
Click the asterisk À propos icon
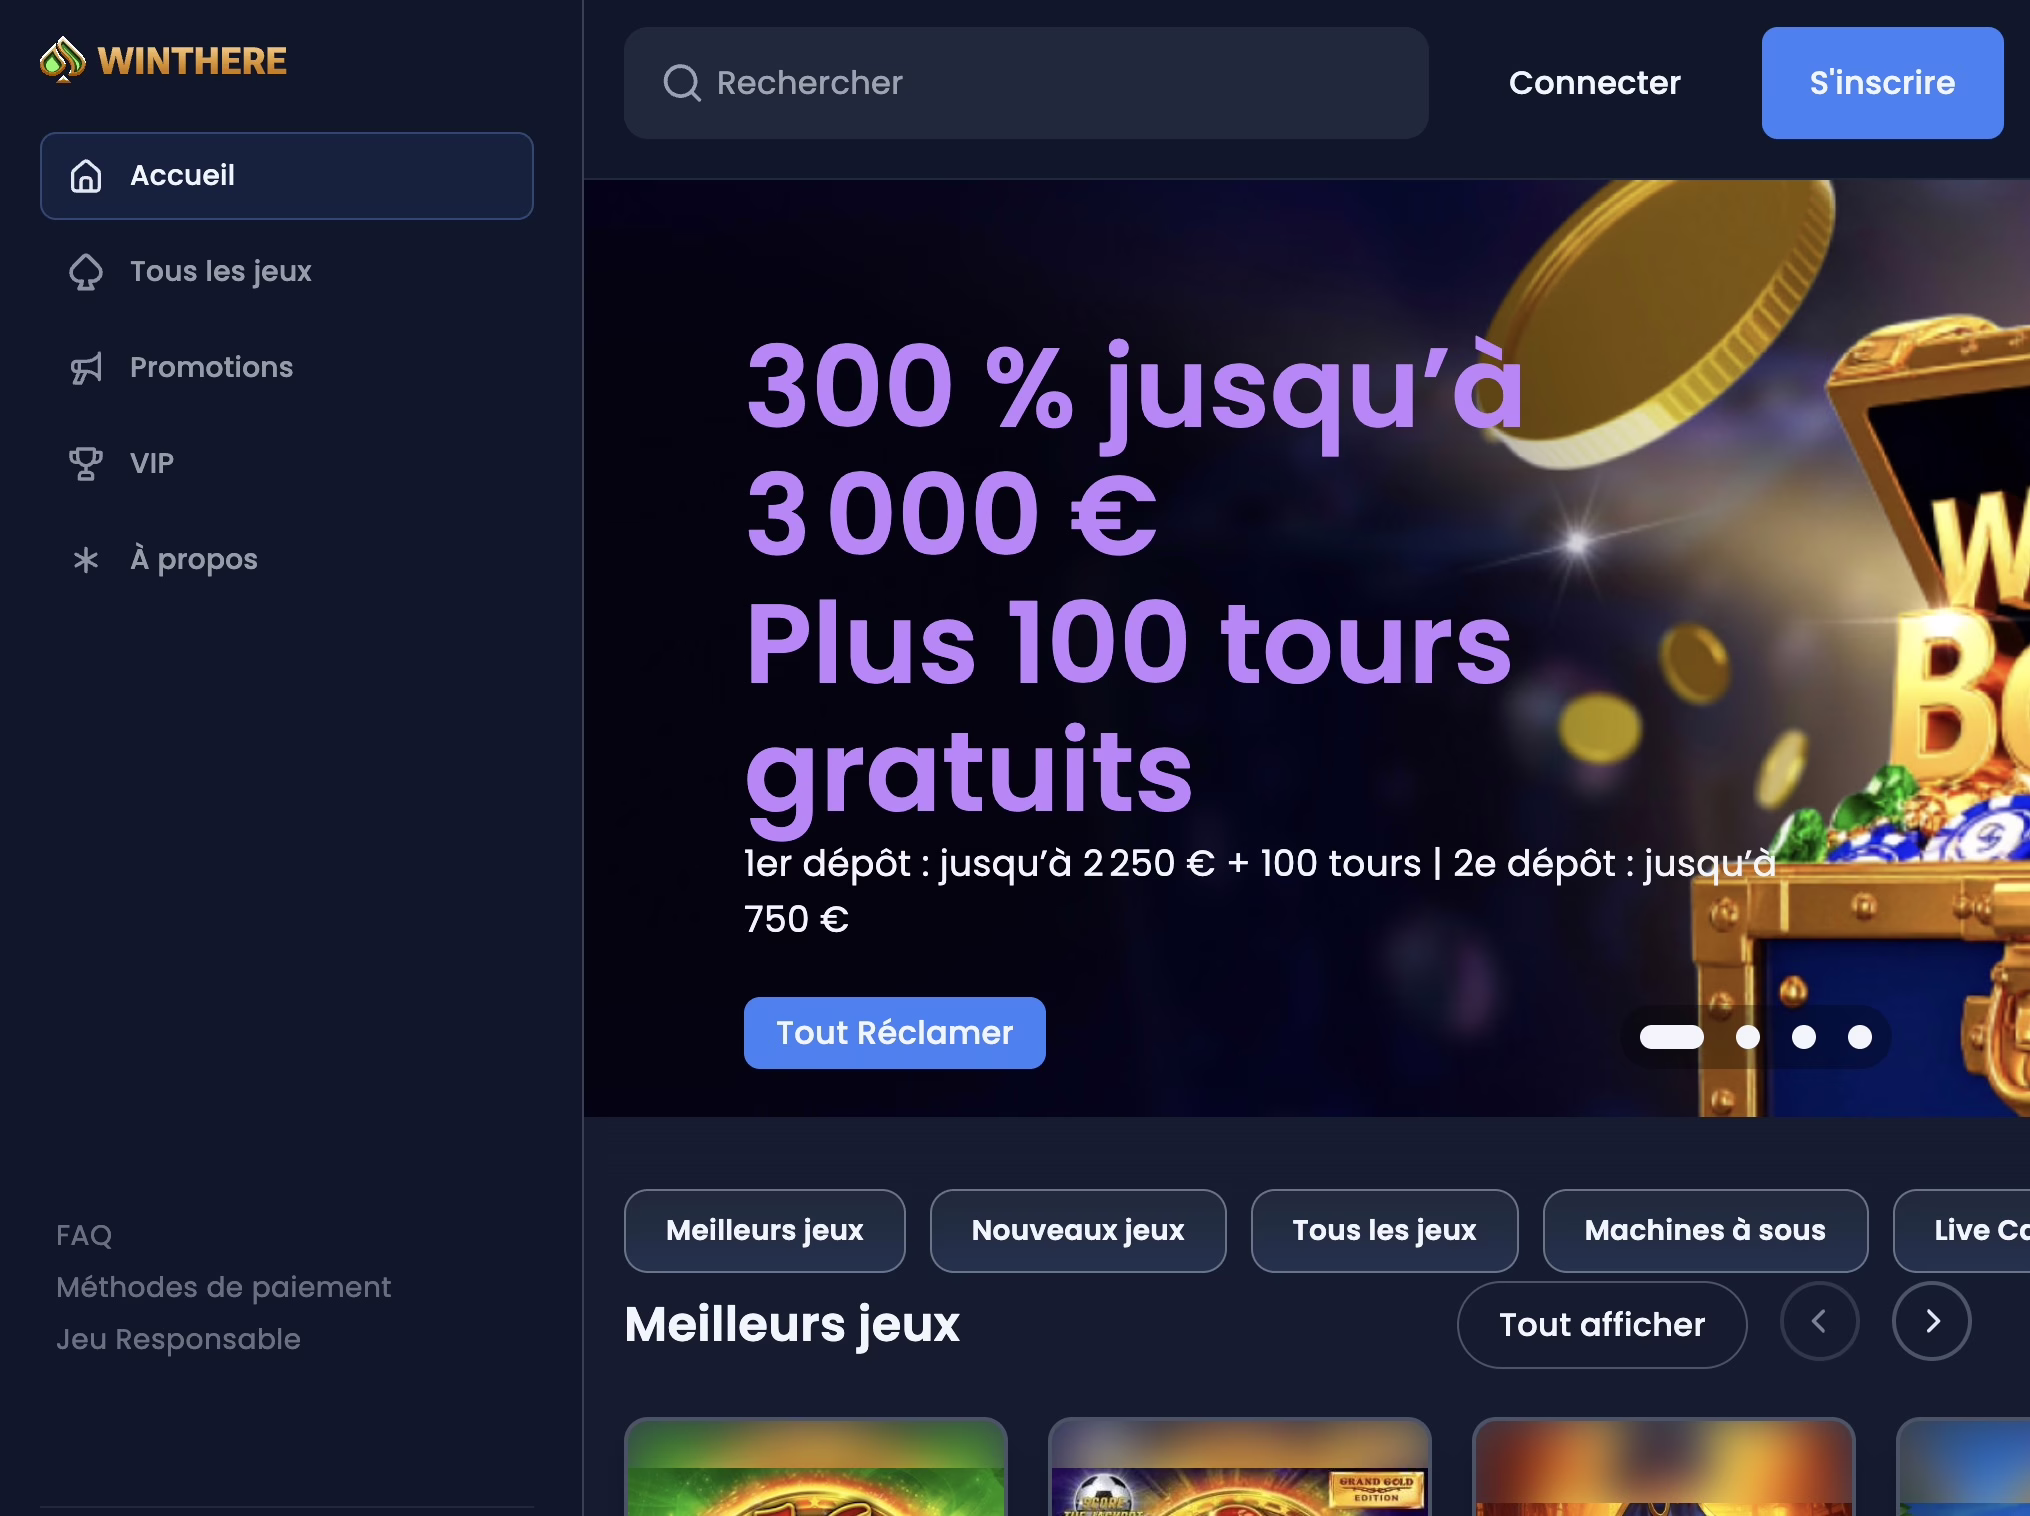(x=86, y=560)
